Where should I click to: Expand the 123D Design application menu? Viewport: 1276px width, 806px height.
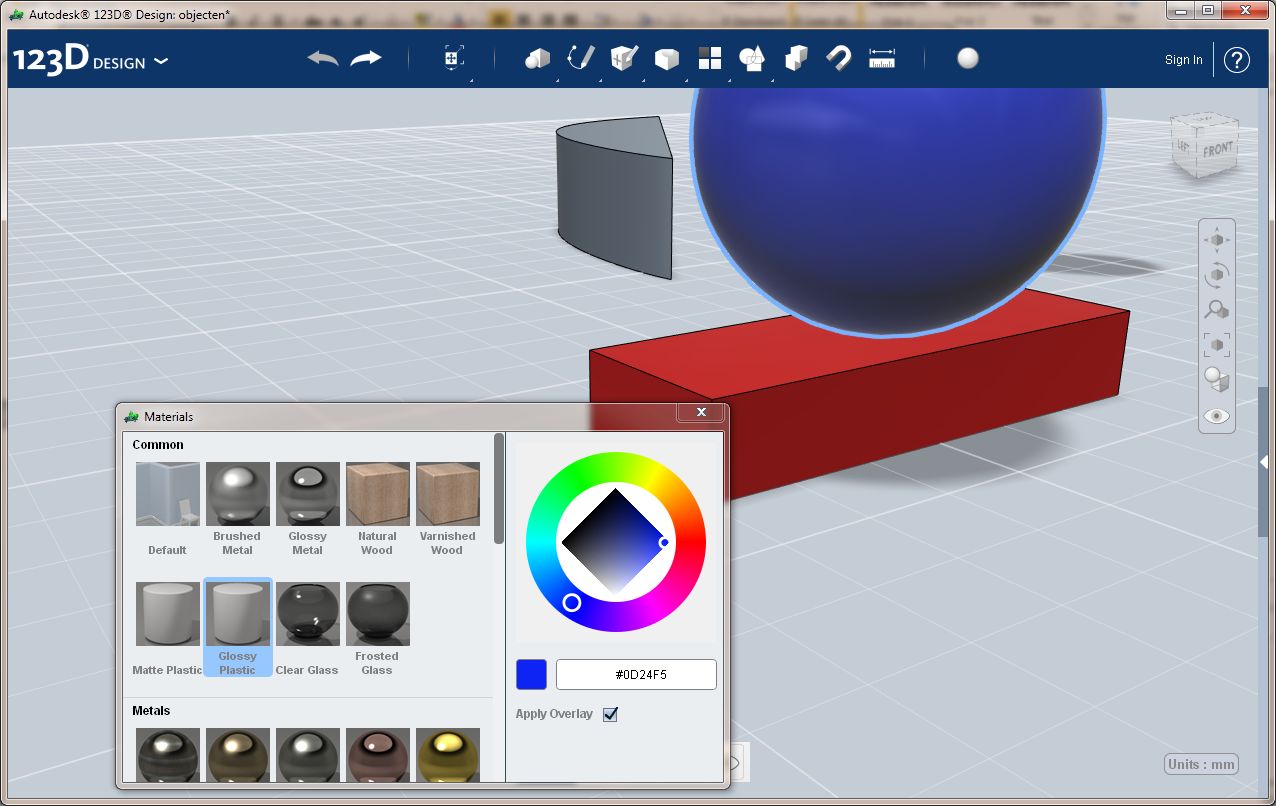coord(90,60)
